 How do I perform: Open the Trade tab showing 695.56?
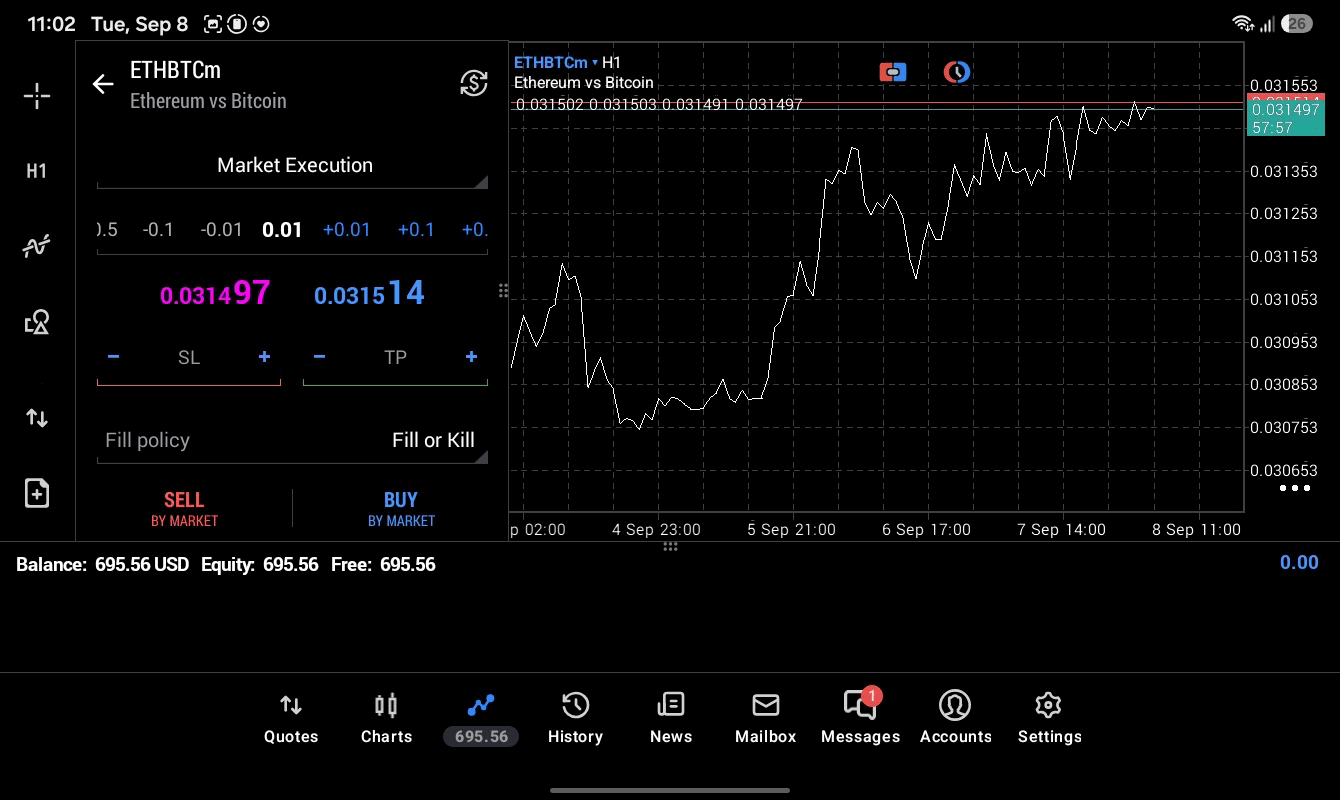(x=481, y=718)
